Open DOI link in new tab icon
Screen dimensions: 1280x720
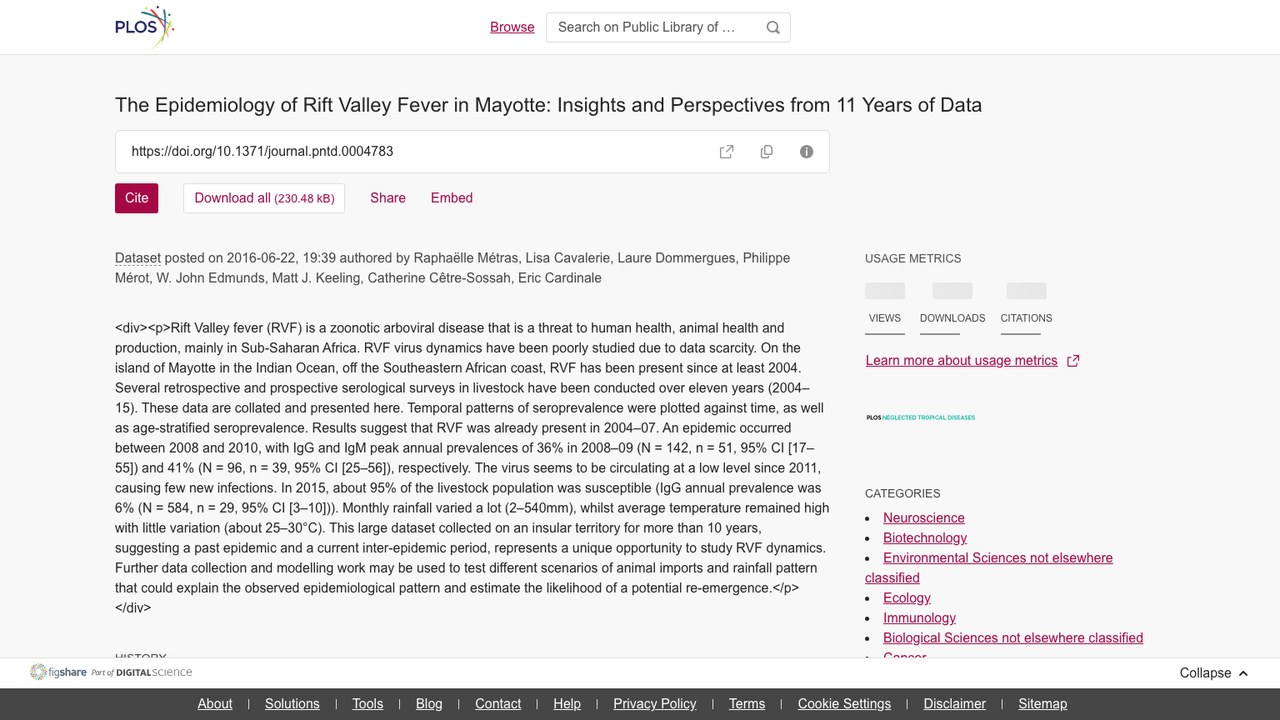click(727, 152)
